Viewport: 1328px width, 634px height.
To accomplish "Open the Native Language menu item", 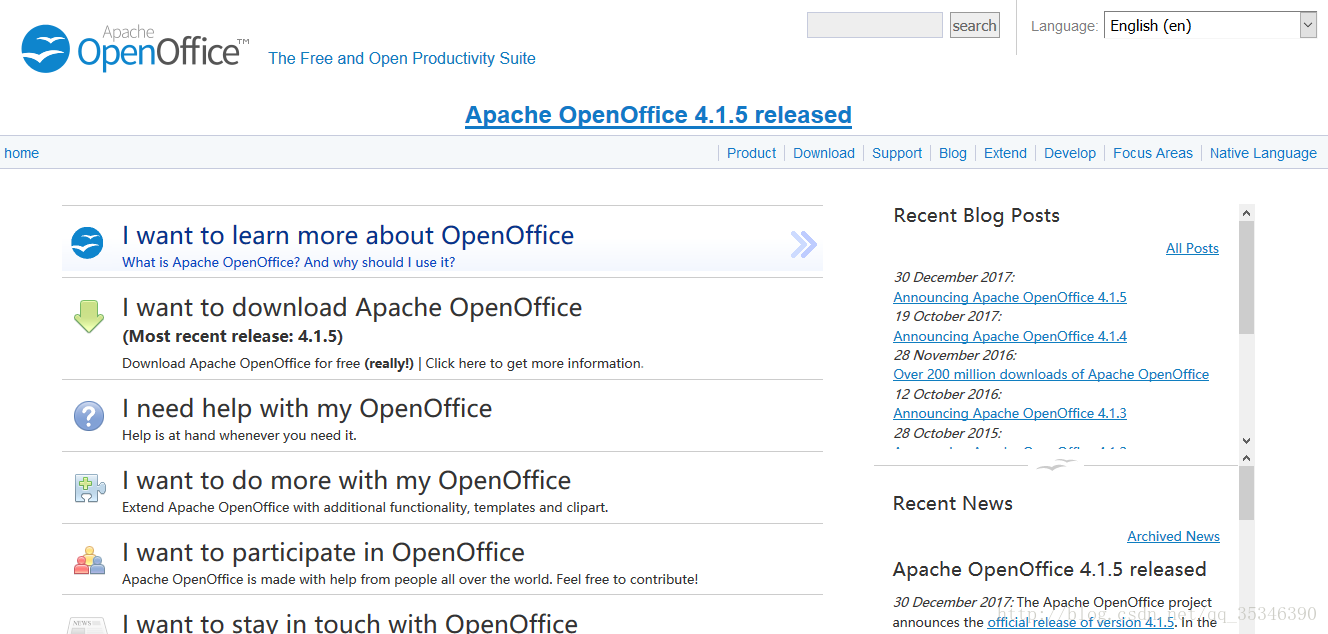I will point(1263,153).
